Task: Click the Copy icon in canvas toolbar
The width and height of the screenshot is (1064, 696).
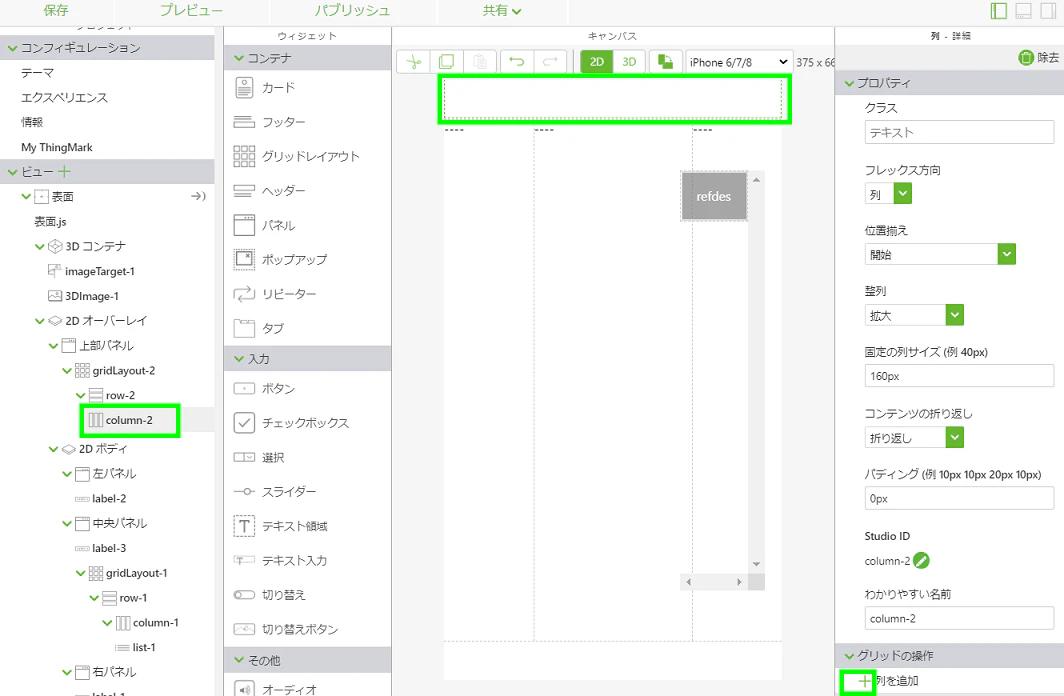Action: pos(446,62)
